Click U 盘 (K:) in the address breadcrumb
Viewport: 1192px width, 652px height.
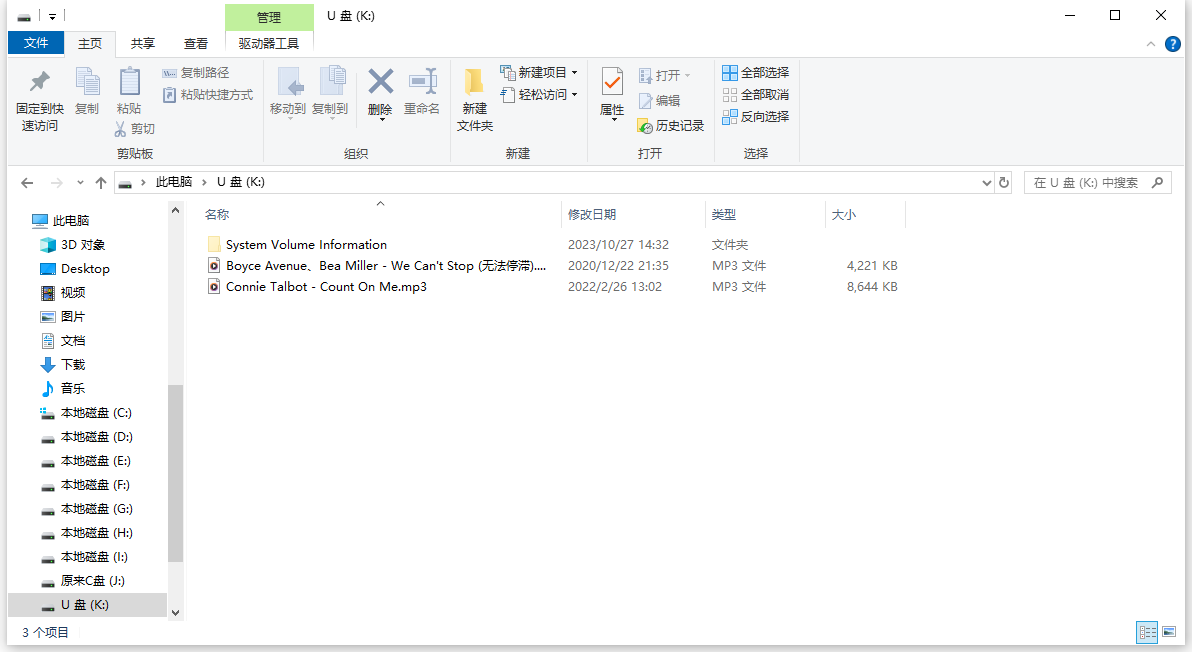[240, 182]
